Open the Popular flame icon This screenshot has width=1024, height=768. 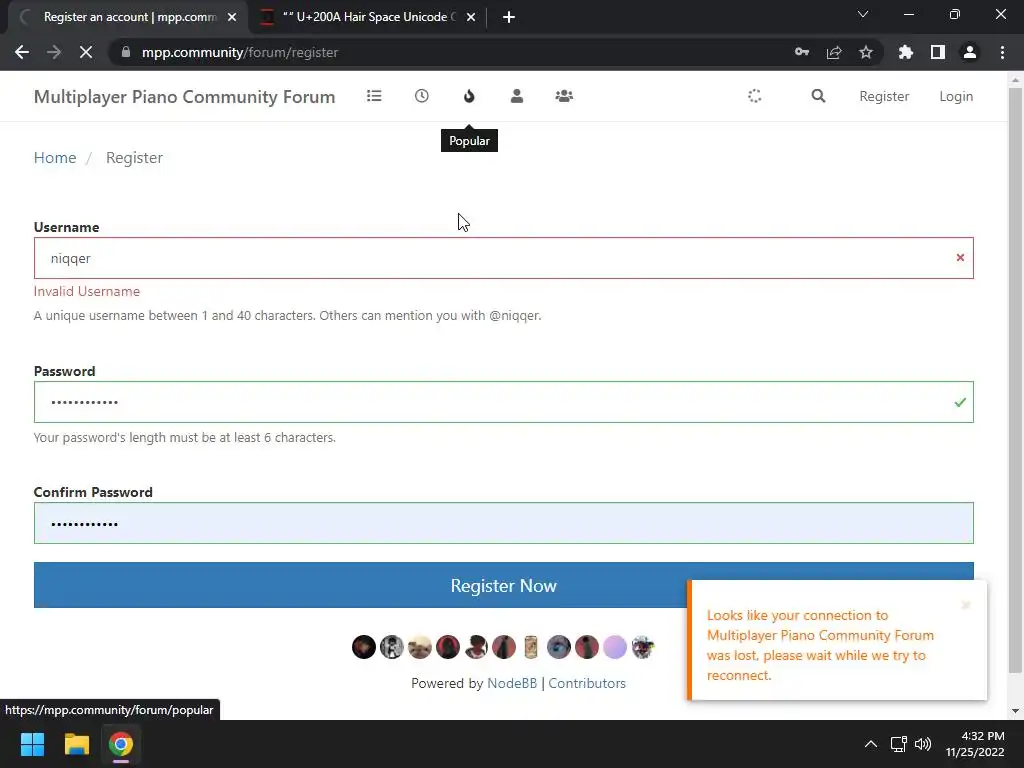(469, 96)
